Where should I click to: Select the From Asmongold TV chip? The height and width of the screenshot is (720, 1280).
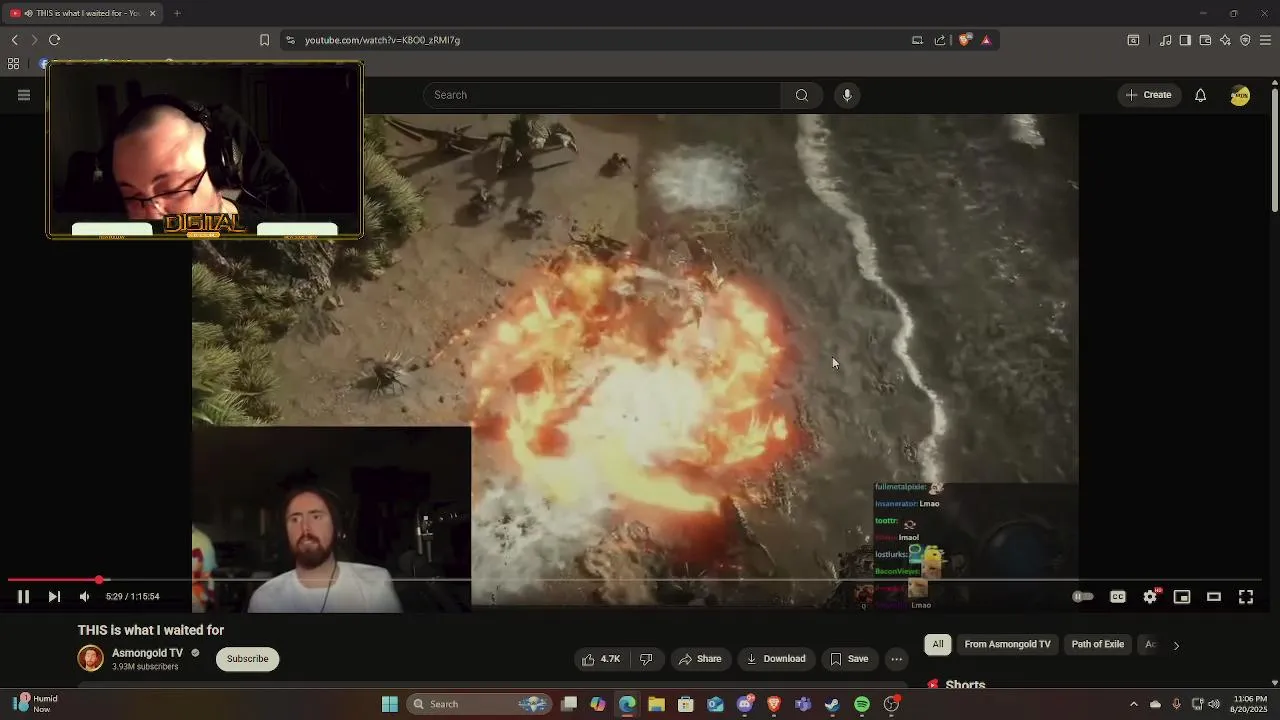pyautogui.click(x=1007, y=645)
